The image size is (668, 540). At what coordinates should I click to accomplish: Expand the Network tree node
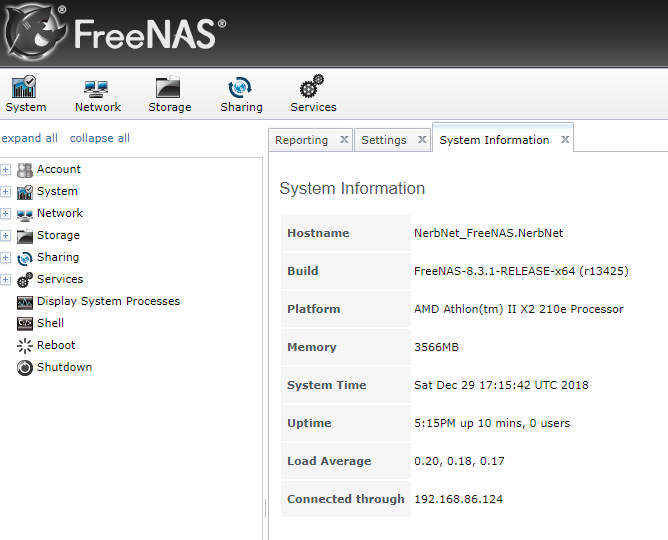click(x=6, y=213)
